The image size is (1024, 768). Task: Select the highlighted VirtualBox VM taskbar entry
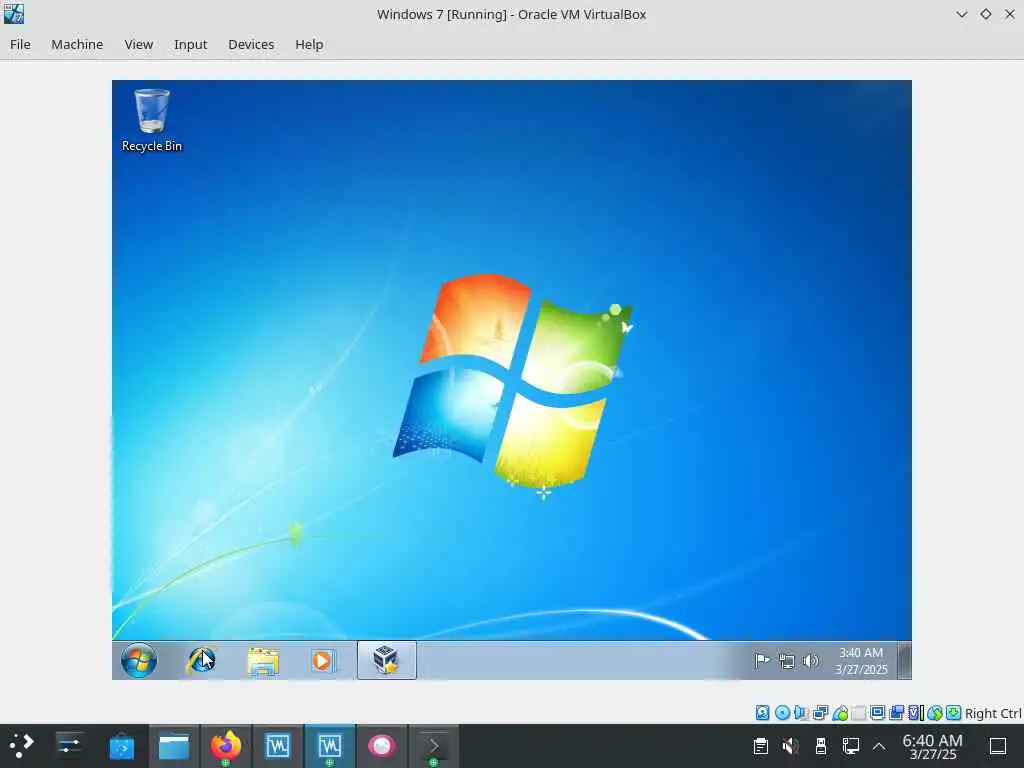click(x=330, y=746)
